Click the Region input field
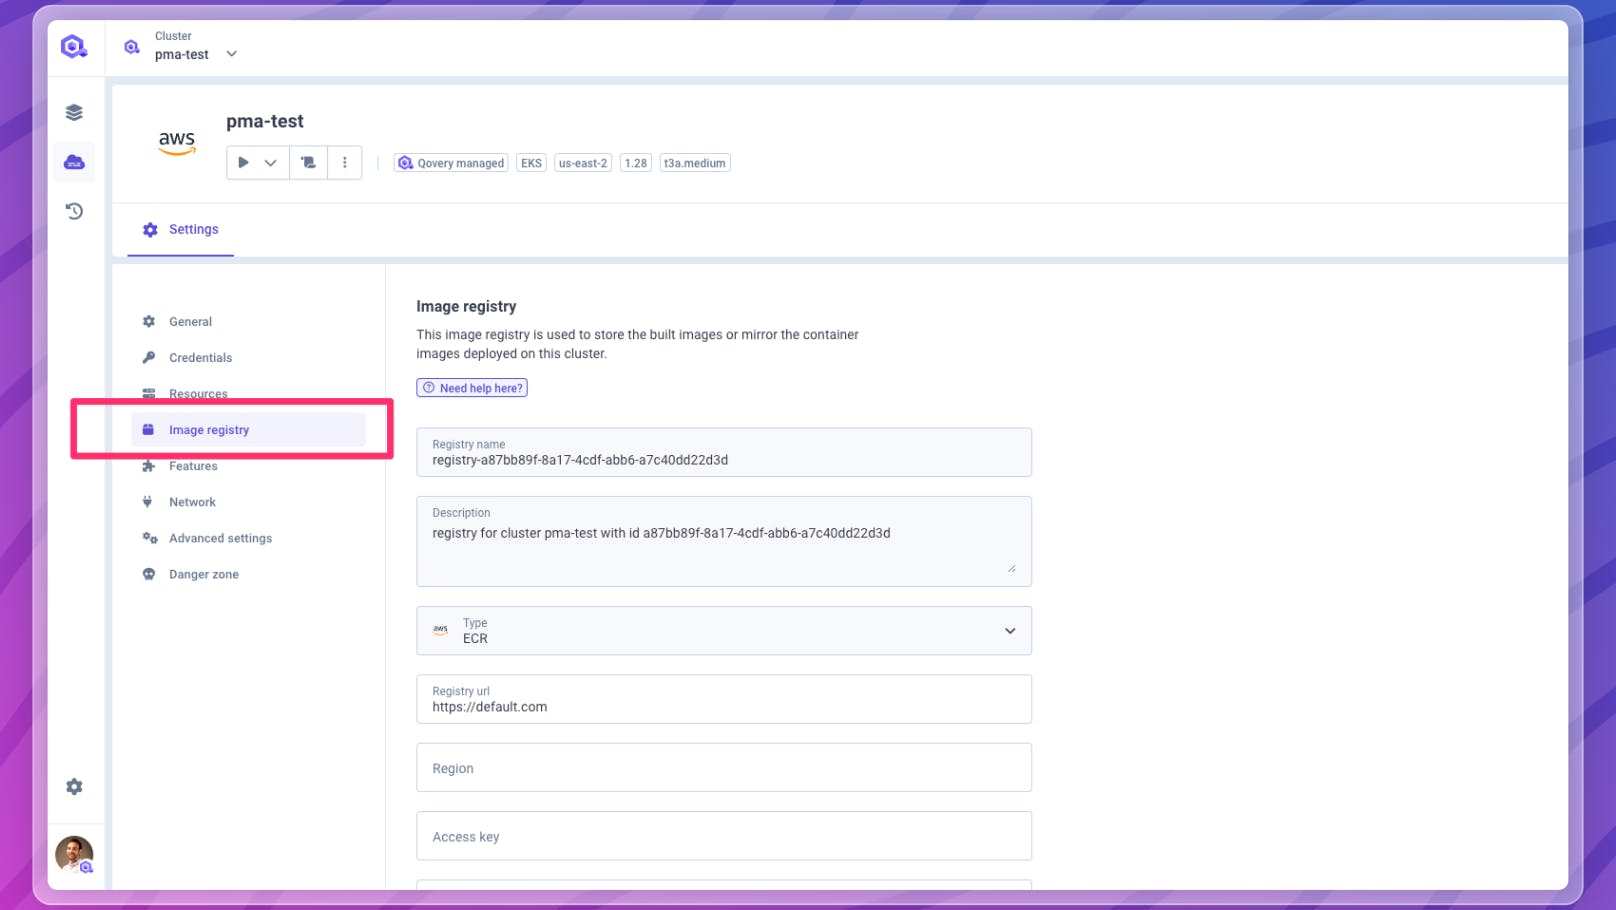Screen dimensions: 1616x910 click(724, 768)
